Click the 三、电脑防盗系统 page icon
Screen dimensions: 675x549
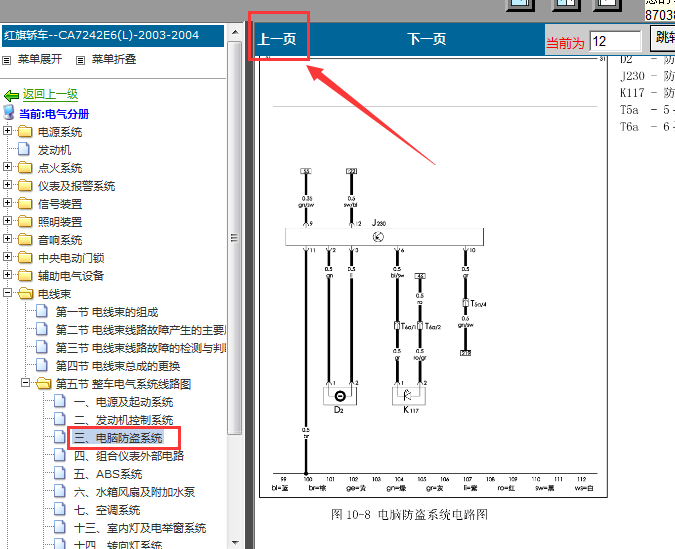60,437
